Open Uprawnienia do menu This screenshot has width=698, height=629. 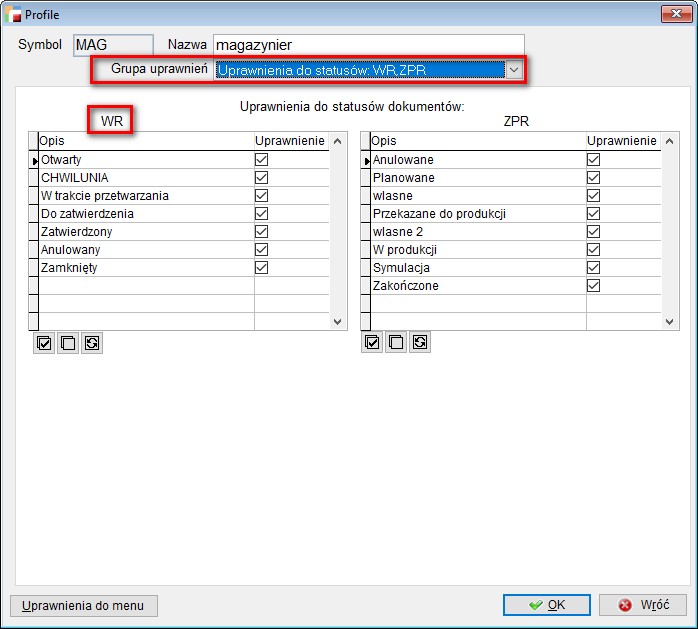84,605
